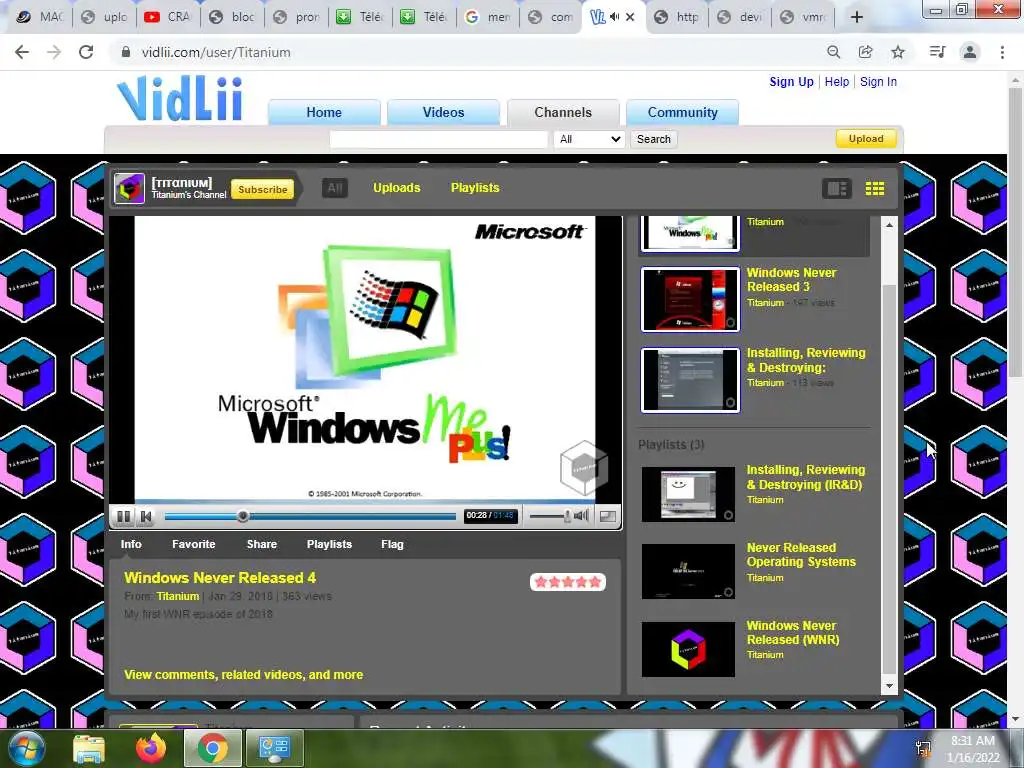Open the Playlists tab below the video
The height and width of the screenshot is (768, 1024).
pyautogui.click(x=329, y=544)
